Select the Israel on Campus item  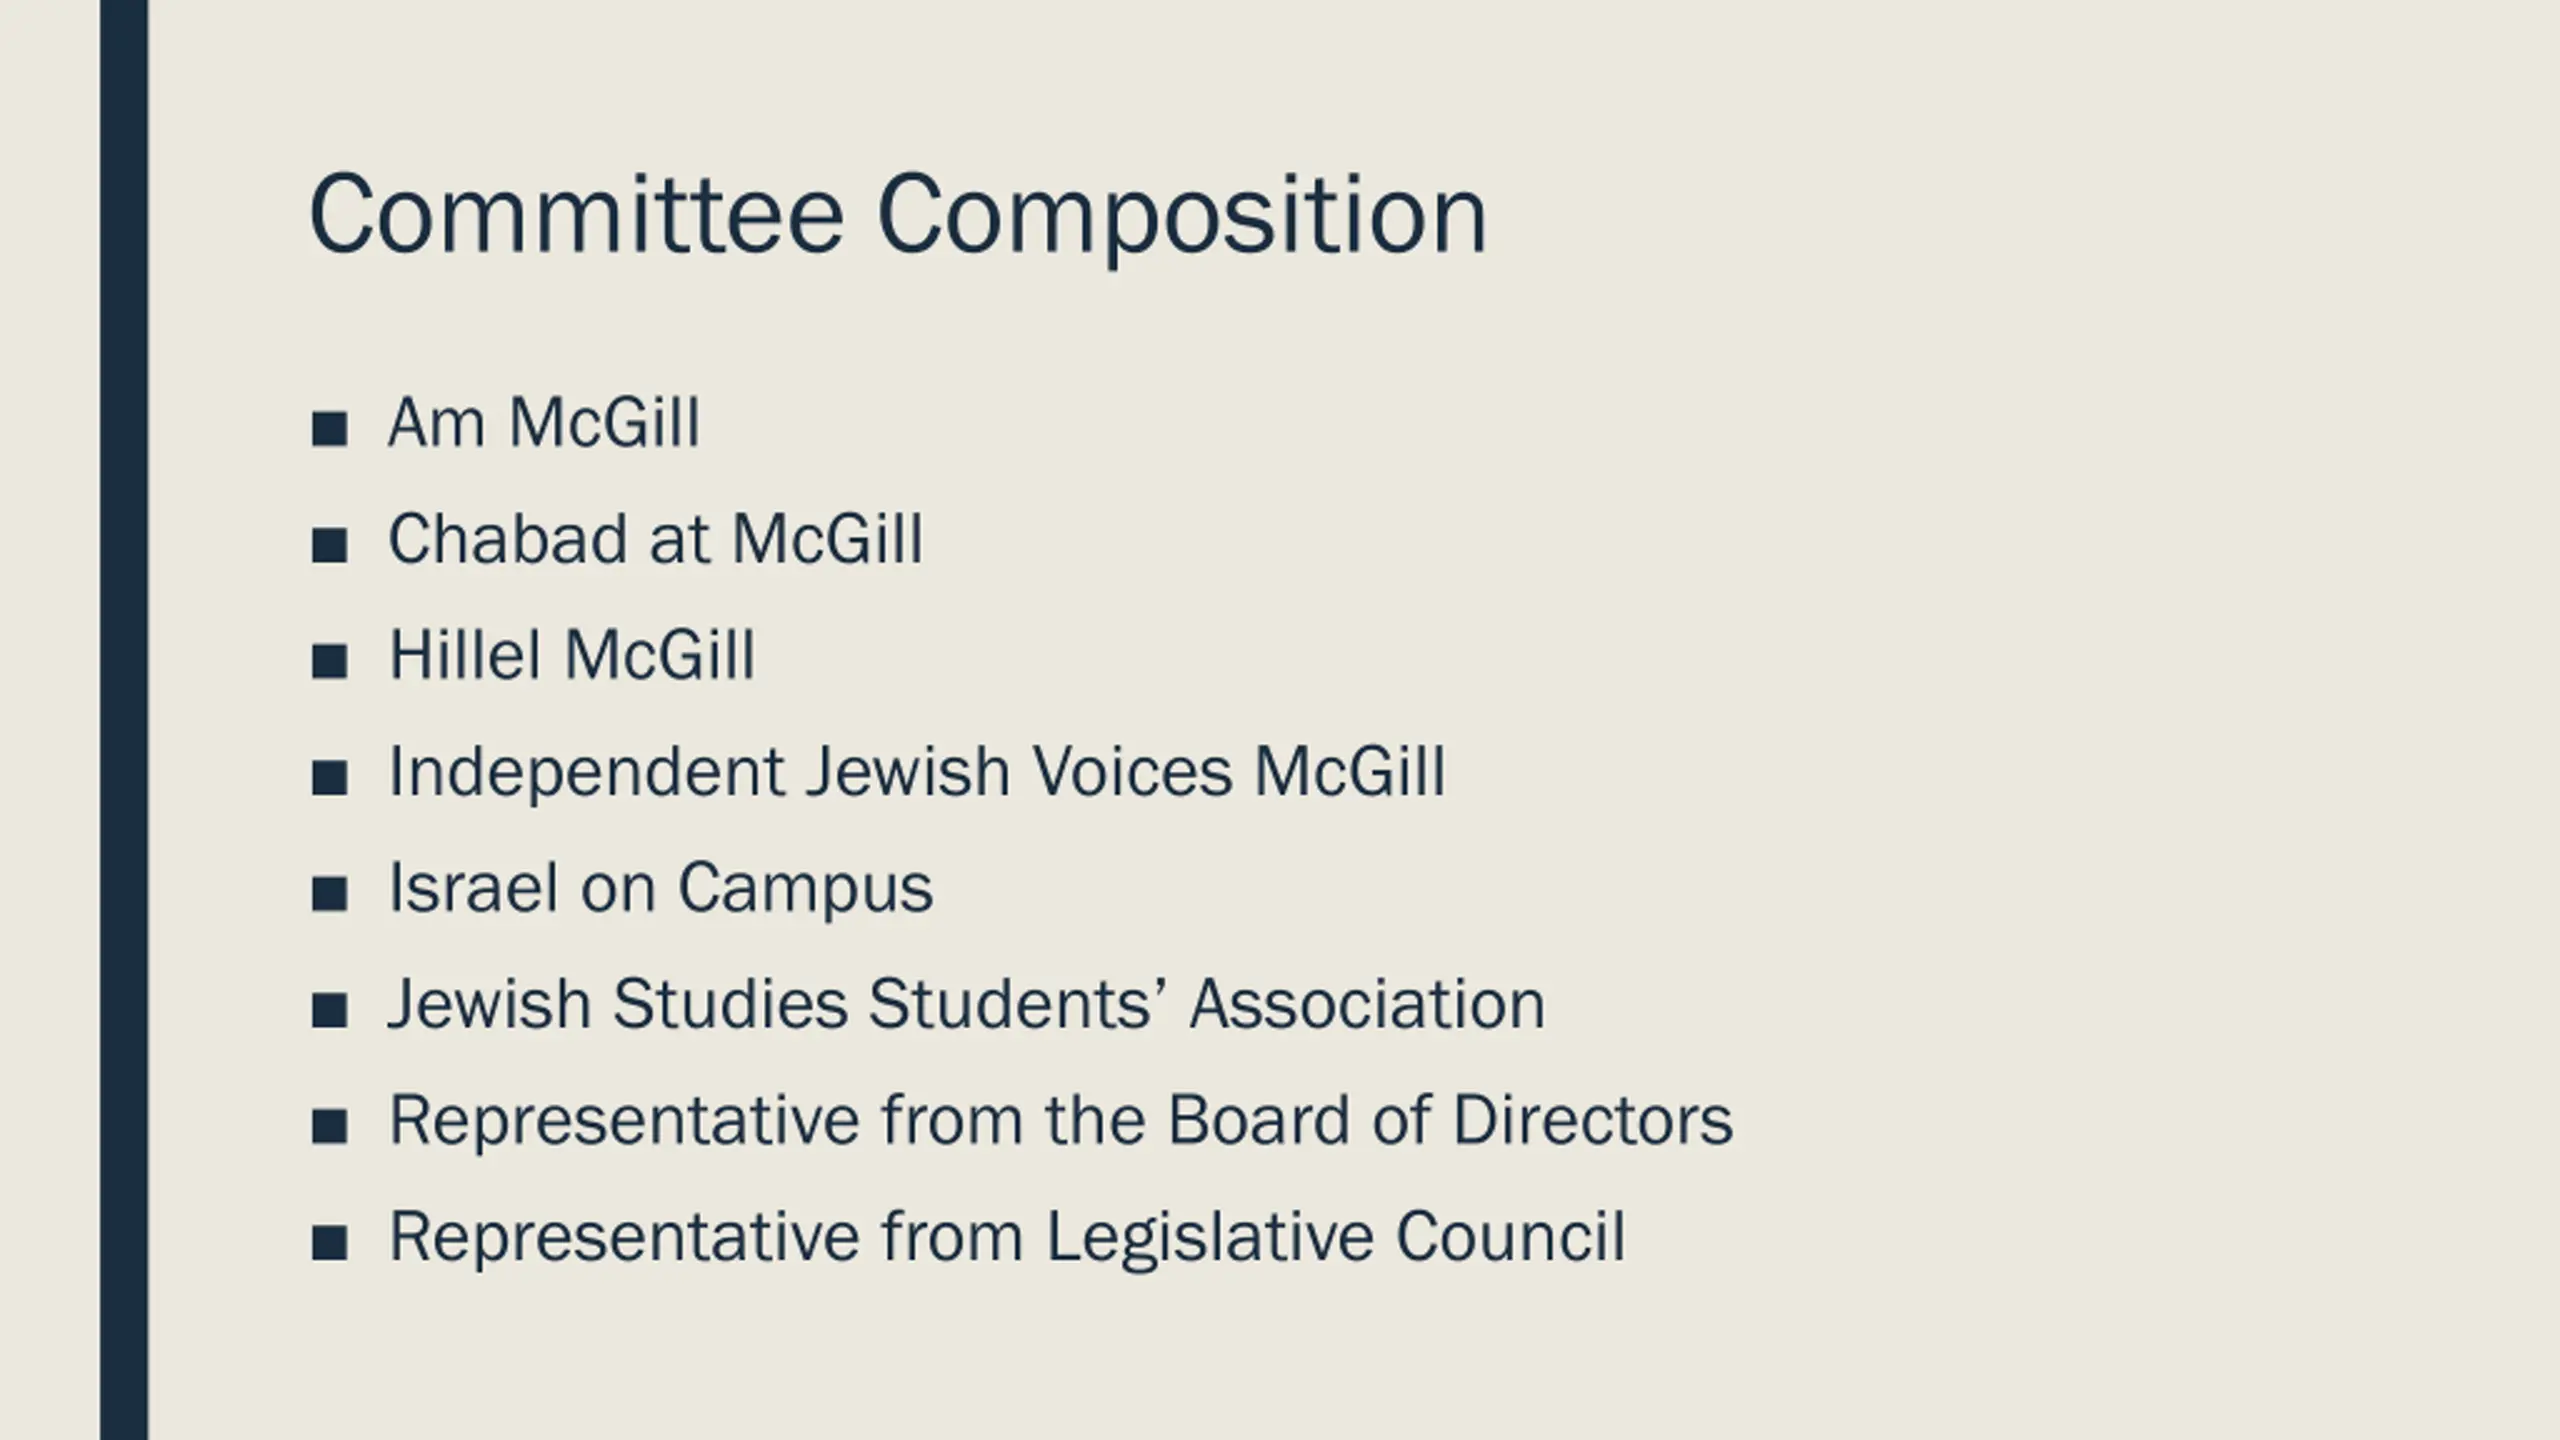[x=661, y=888]
